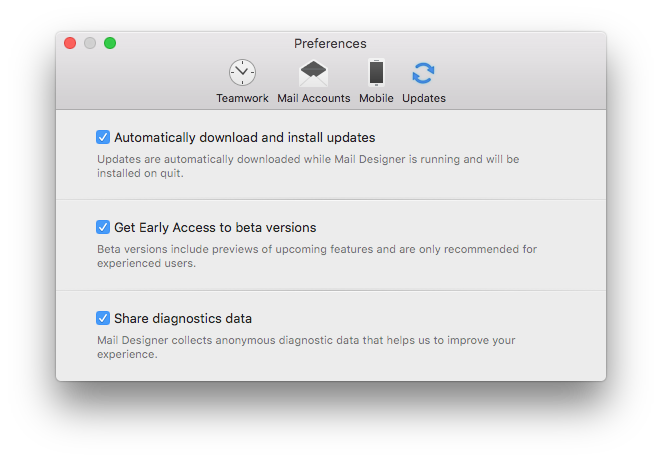The width and height of the screenshot is (662, 461).
Task: Turn off the Share diagnostics data checkbox
Action: tap(103, 318)
